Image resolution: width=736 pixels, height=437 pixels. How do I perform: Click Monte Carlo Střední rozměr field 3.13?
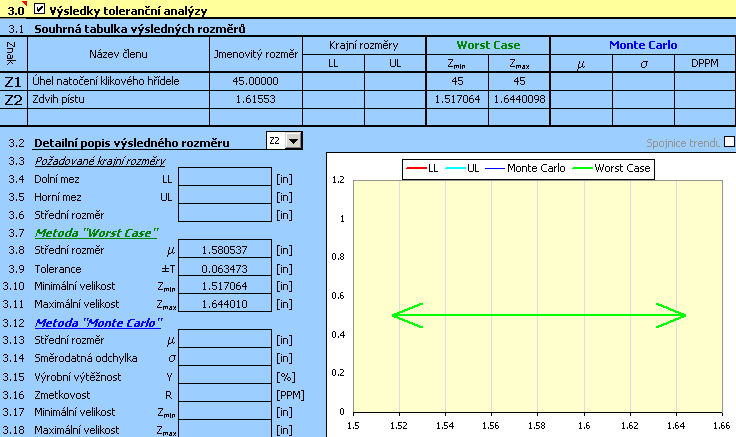tap(225, 339)
